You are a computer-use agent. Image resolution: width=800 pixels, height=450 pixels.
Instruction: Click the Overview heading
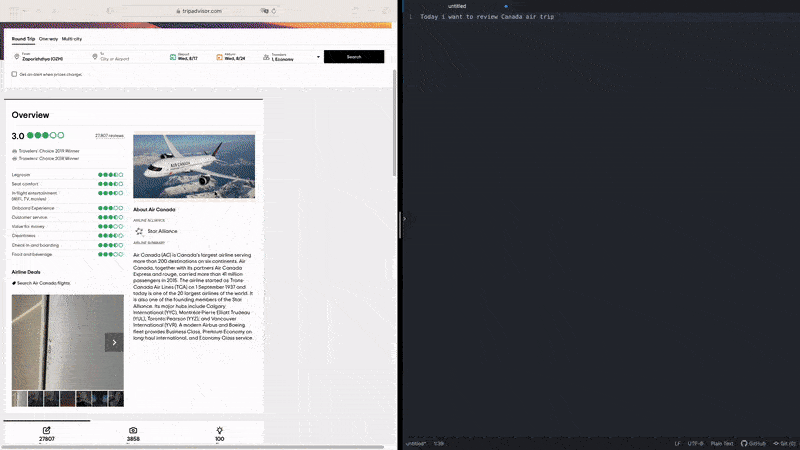click(x=31, y=115)
